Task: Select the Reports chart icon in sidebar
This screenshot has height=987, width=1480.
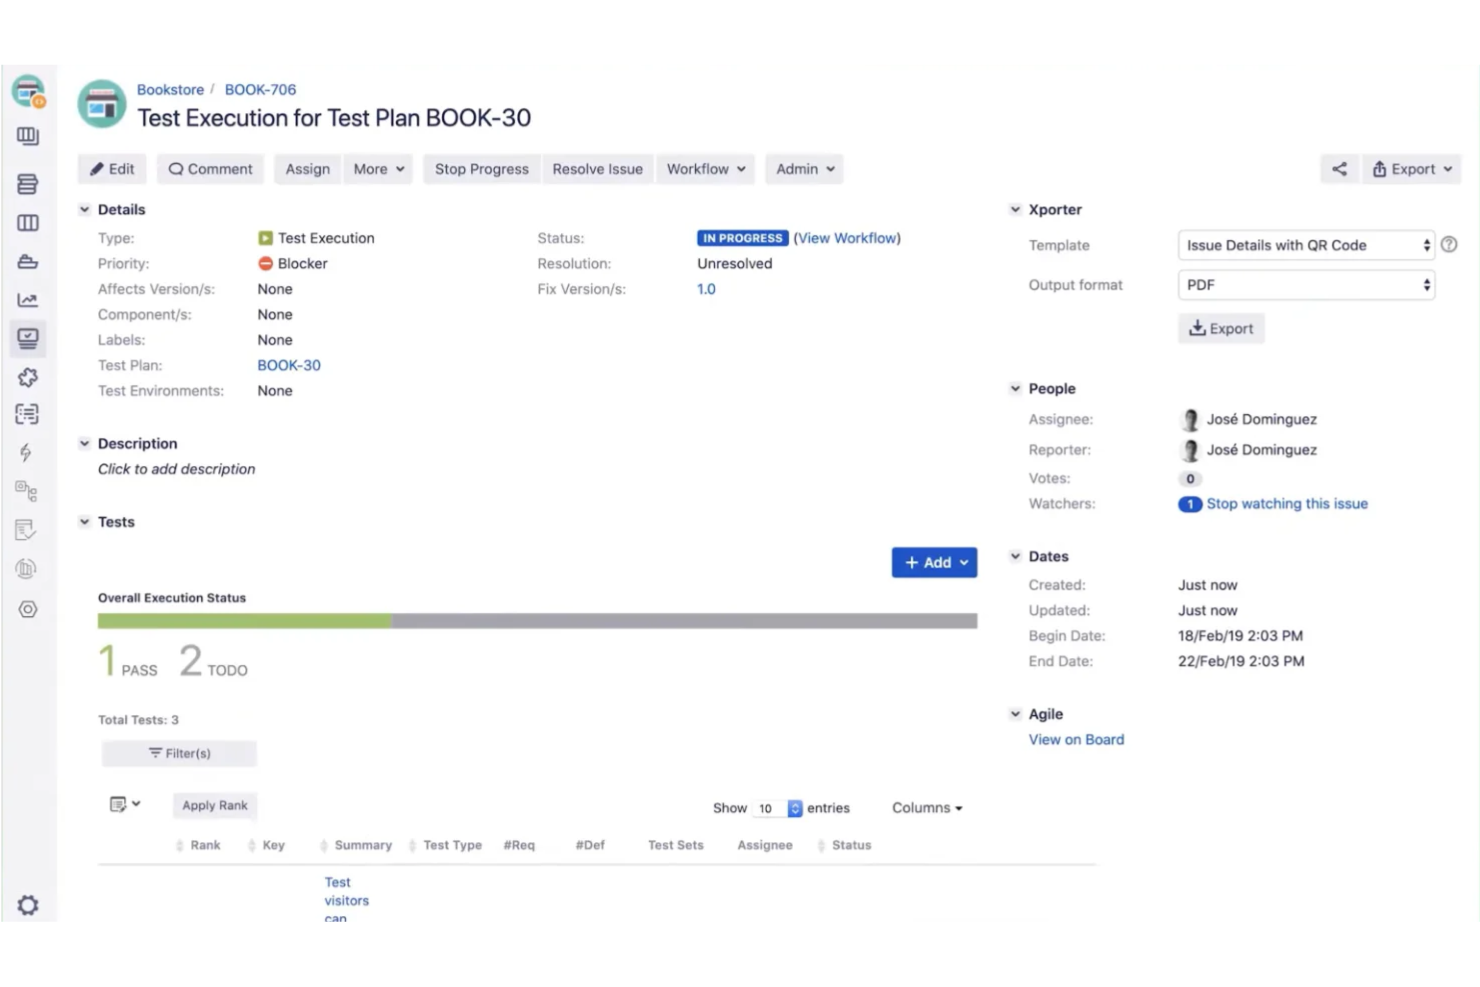Action: click(27, 299)
